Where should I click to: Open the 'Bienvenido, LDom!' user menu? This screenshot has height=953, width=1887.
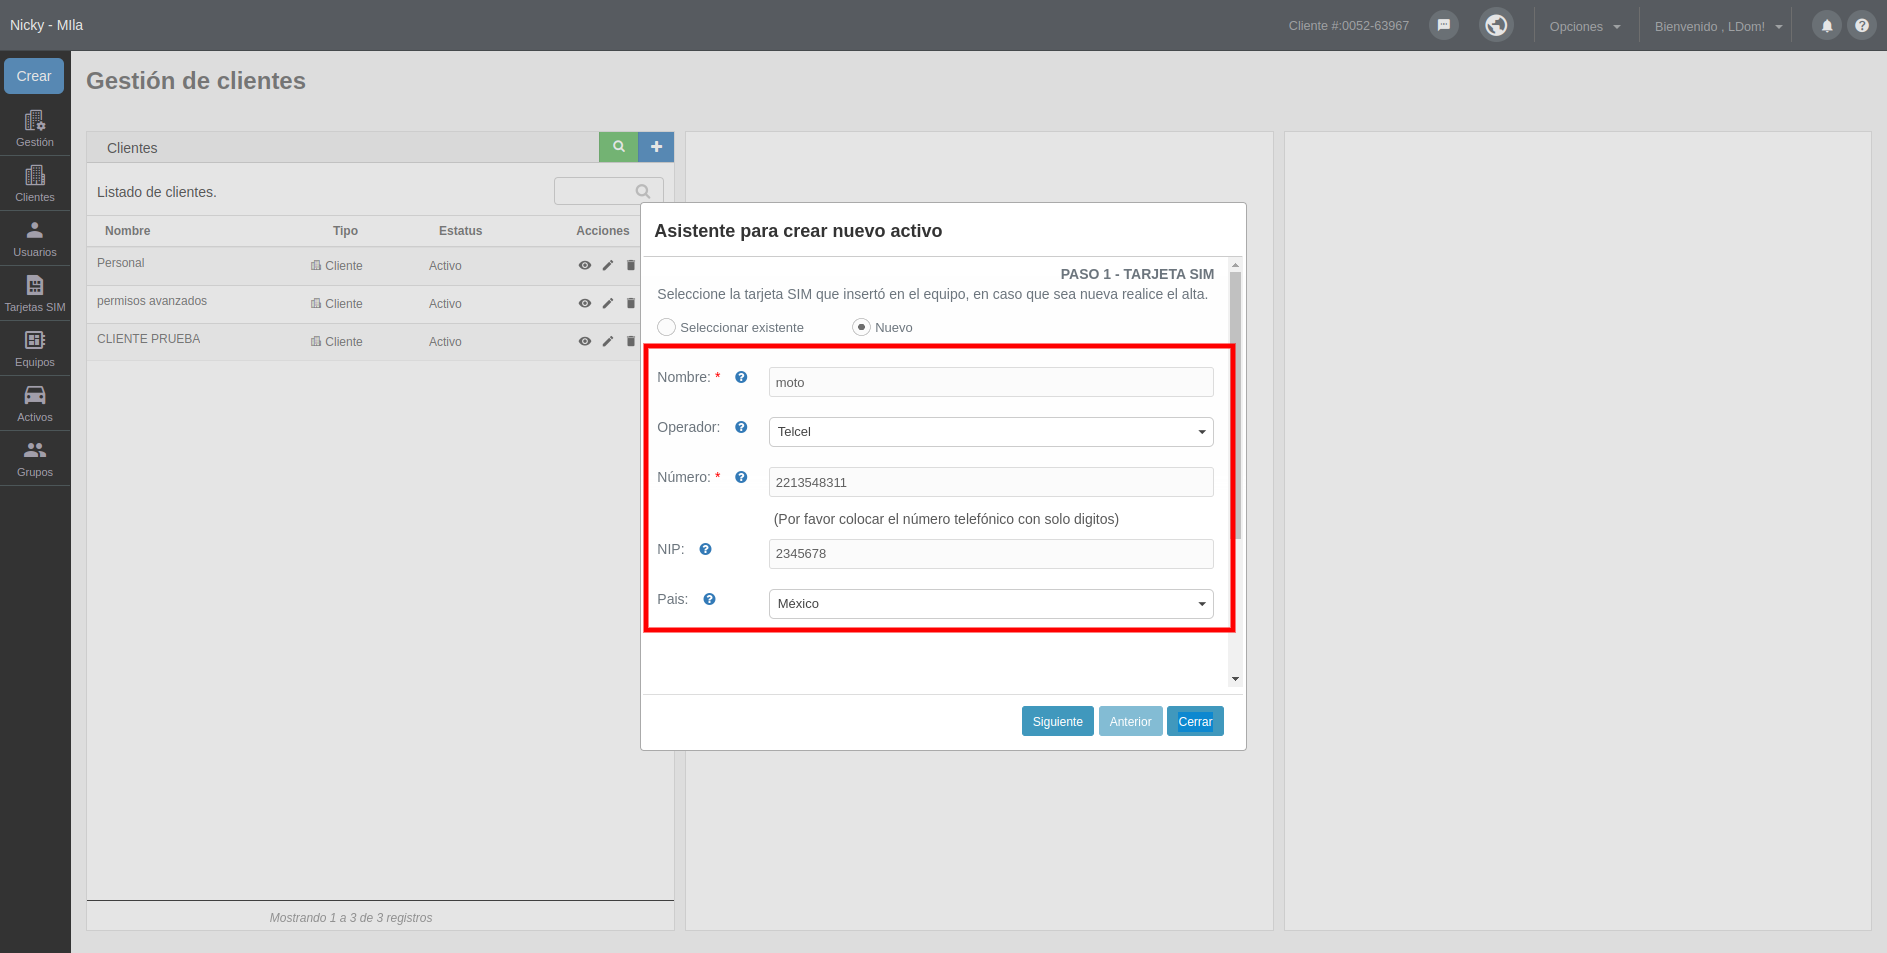(x=1718, y=26)
